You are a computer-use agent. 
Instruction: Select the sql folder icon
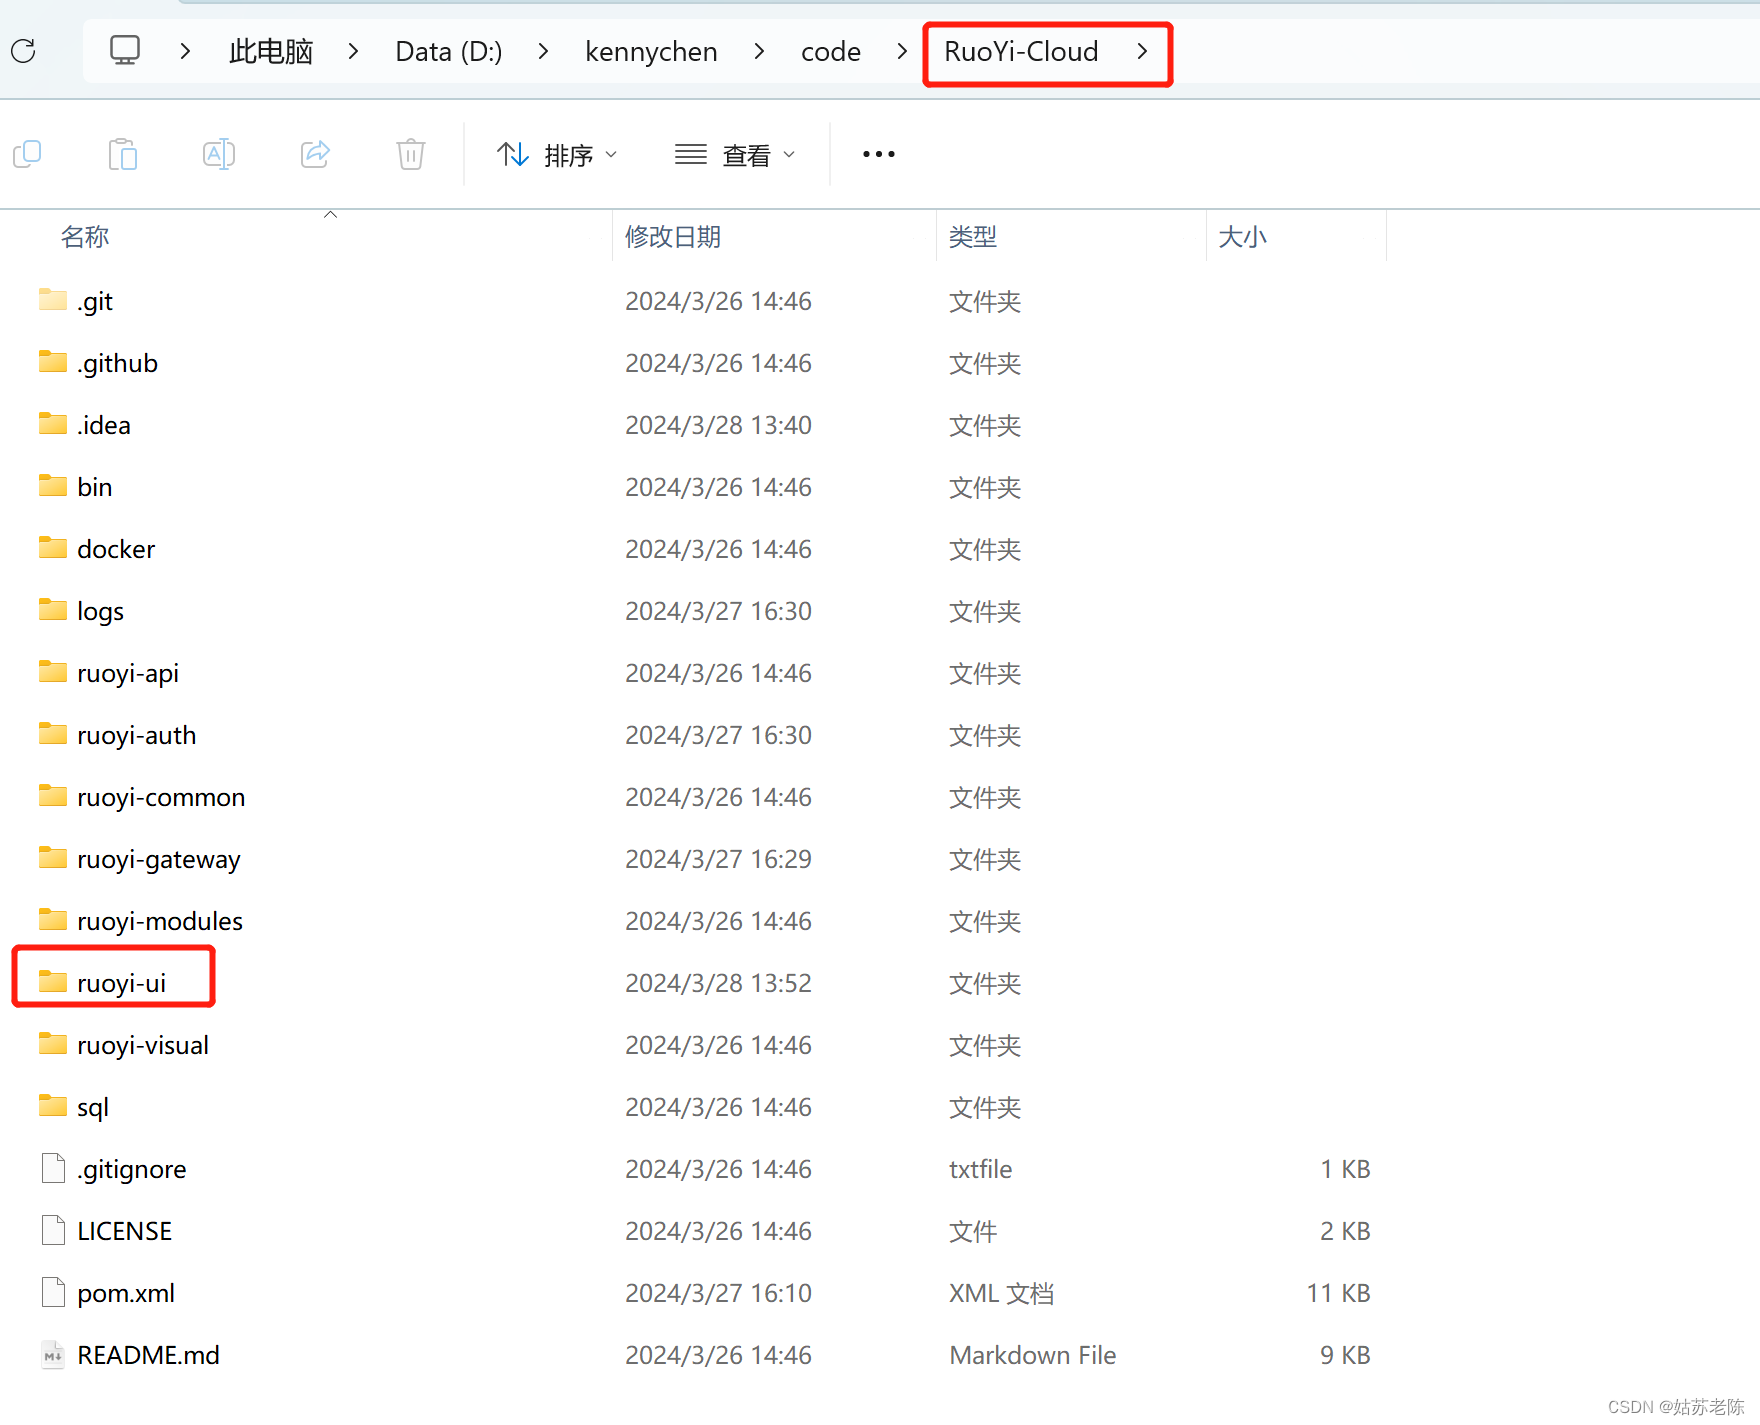tap(53, 1106)
